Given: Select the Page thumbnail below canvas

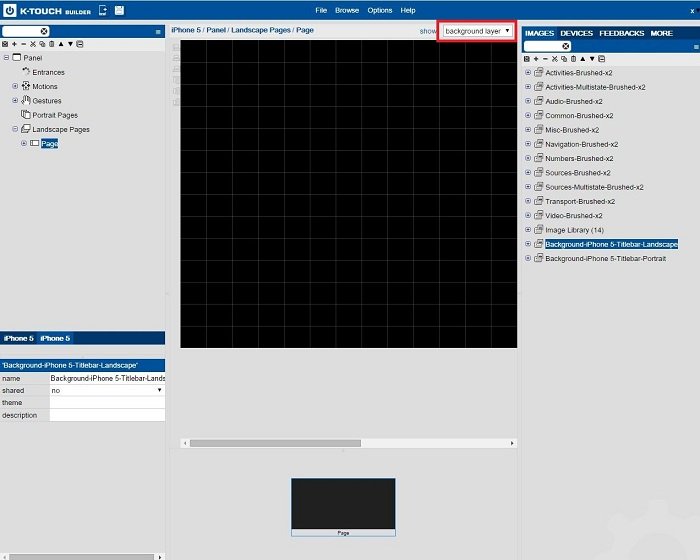Looking at the screenshot, I should 343,507.
